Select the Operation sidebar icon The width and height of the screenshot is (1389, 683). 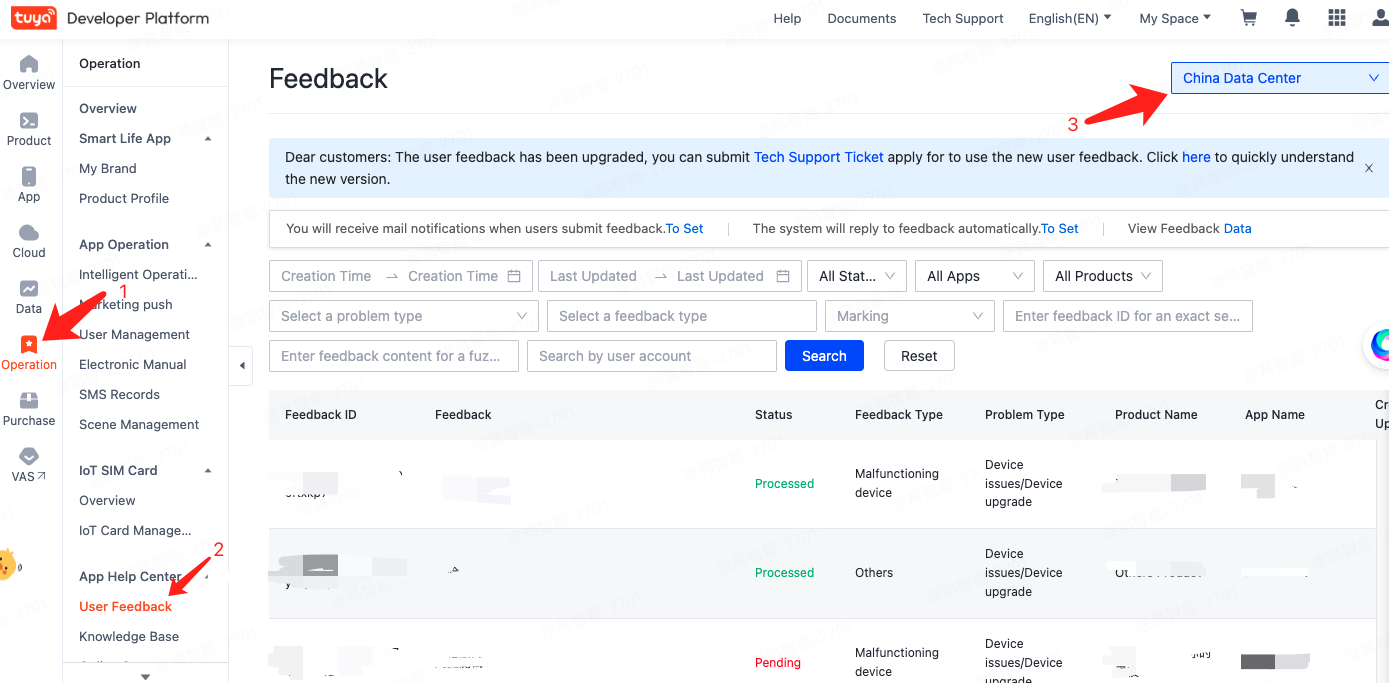(x=29, y=344)
